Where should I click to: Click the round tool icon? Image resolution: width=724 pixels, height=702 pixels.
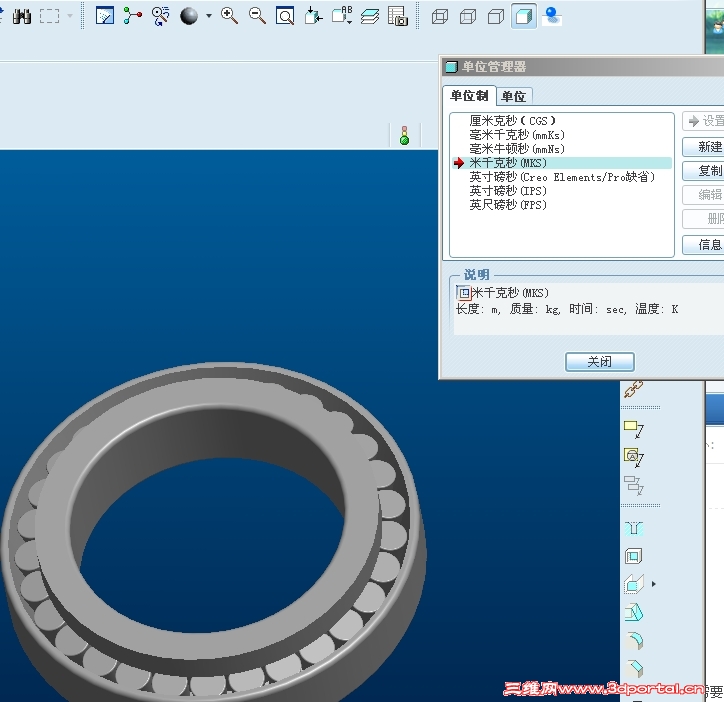coord(634,641)
